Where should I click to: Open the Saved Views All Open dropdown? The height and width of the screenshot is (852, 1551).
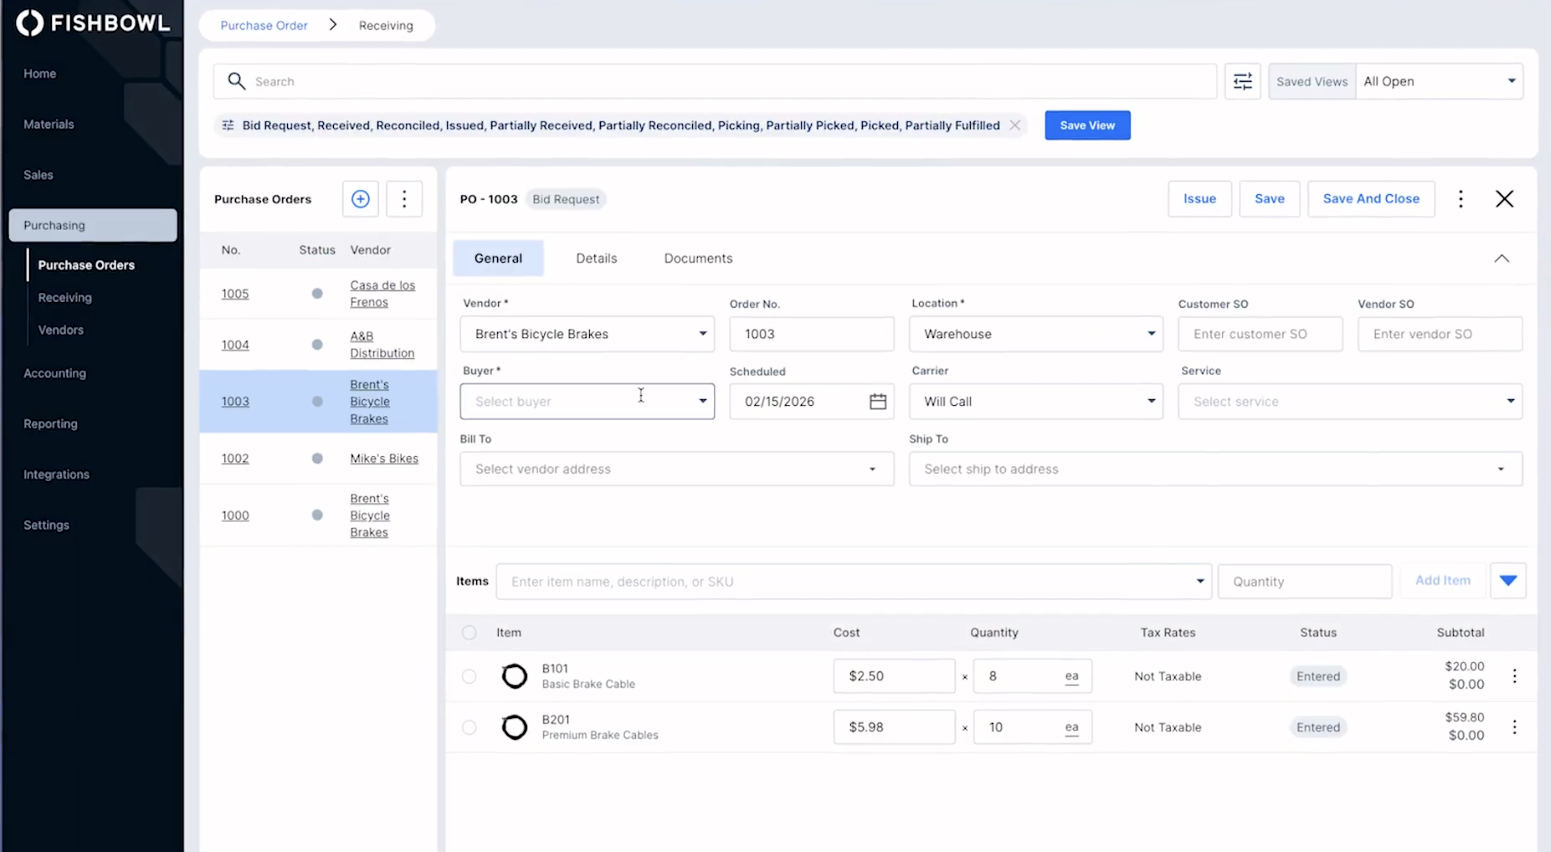[x=1438, y=81]
